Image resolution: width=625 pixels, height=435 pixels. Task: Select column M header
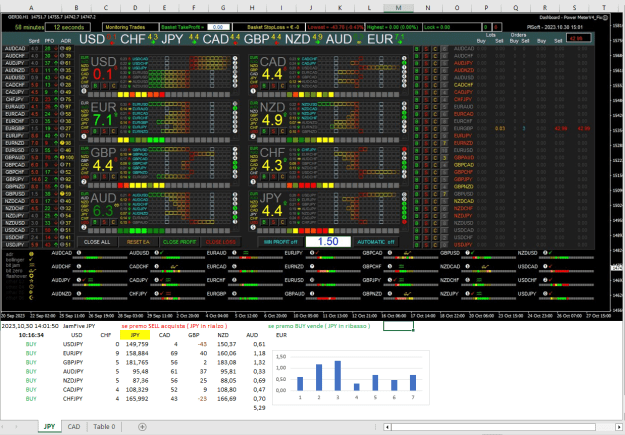(398, 8)
